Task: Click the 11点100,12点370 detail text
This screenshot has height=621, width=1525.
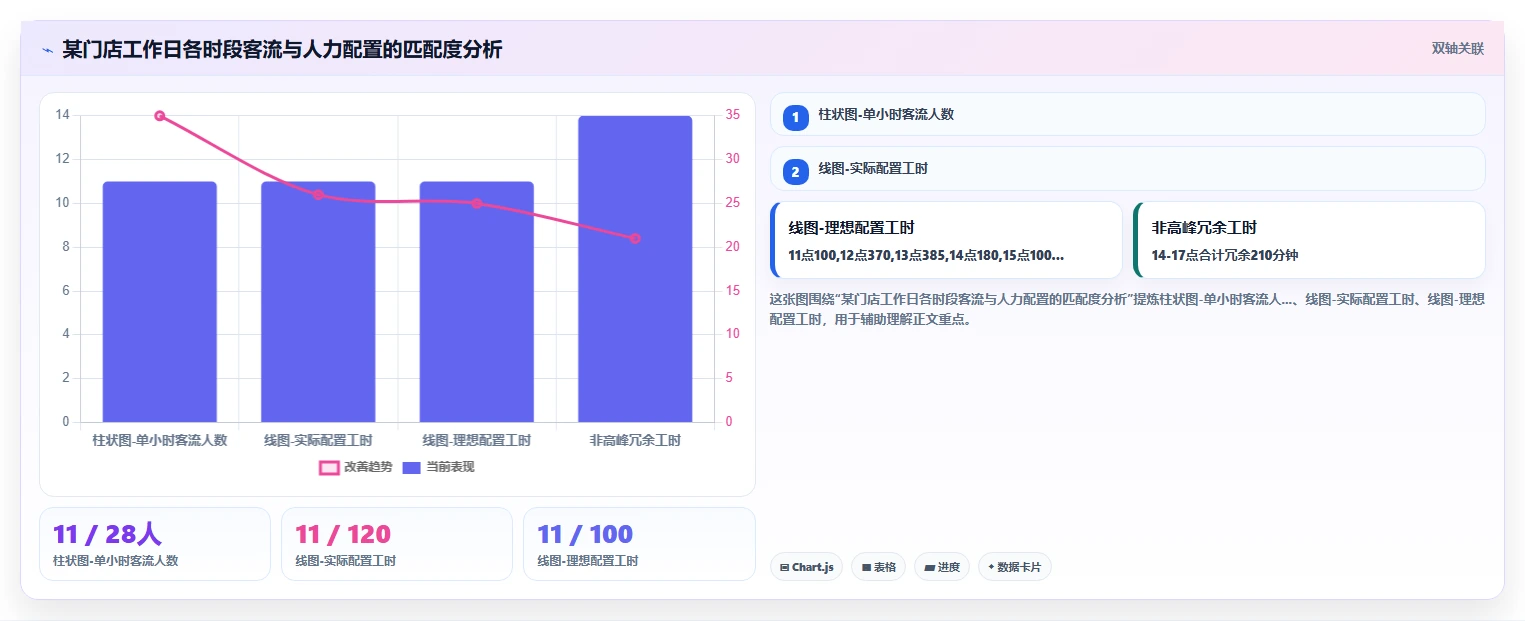Action: pos(926,255)
